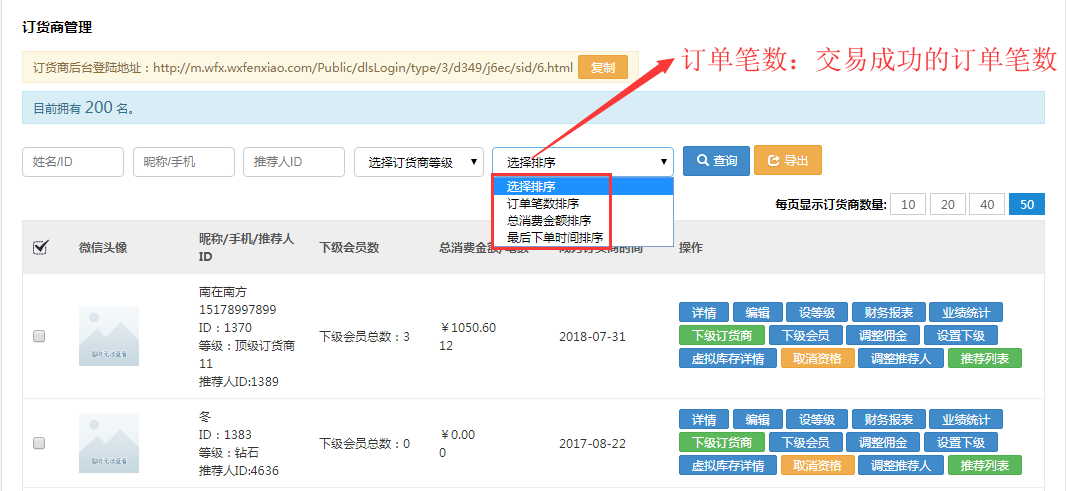Set page size to 20
This screenshot has width=1066, height=491.
[947, 204]
